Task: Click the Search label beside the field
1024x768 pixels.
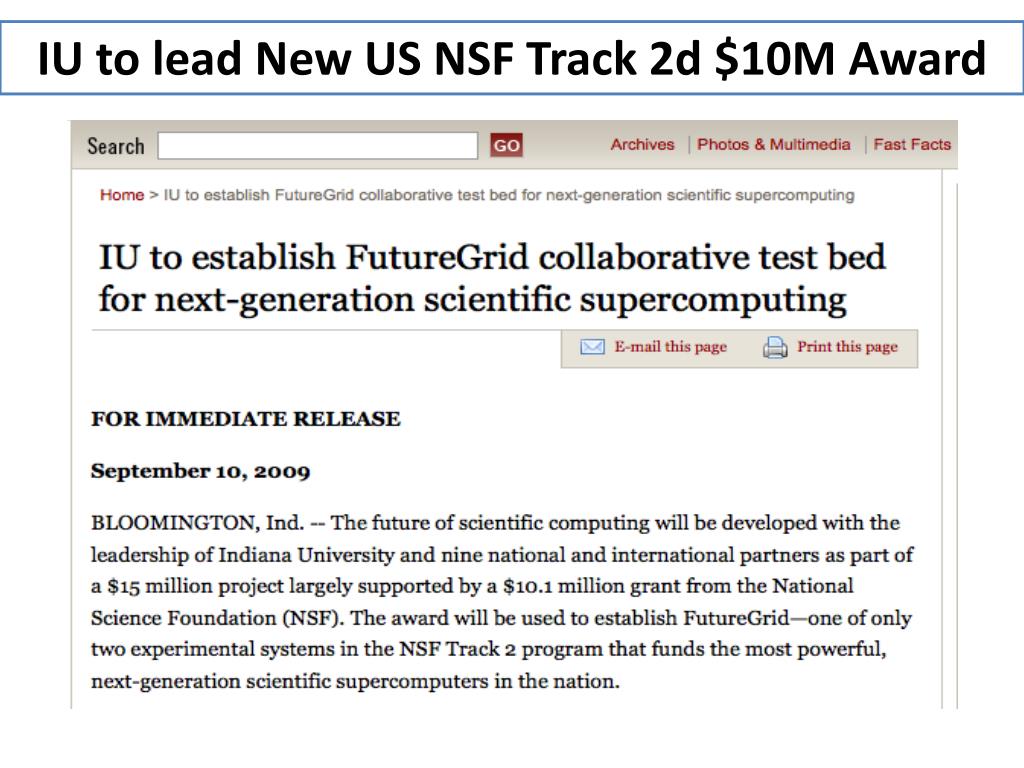Action: (116, 146)
